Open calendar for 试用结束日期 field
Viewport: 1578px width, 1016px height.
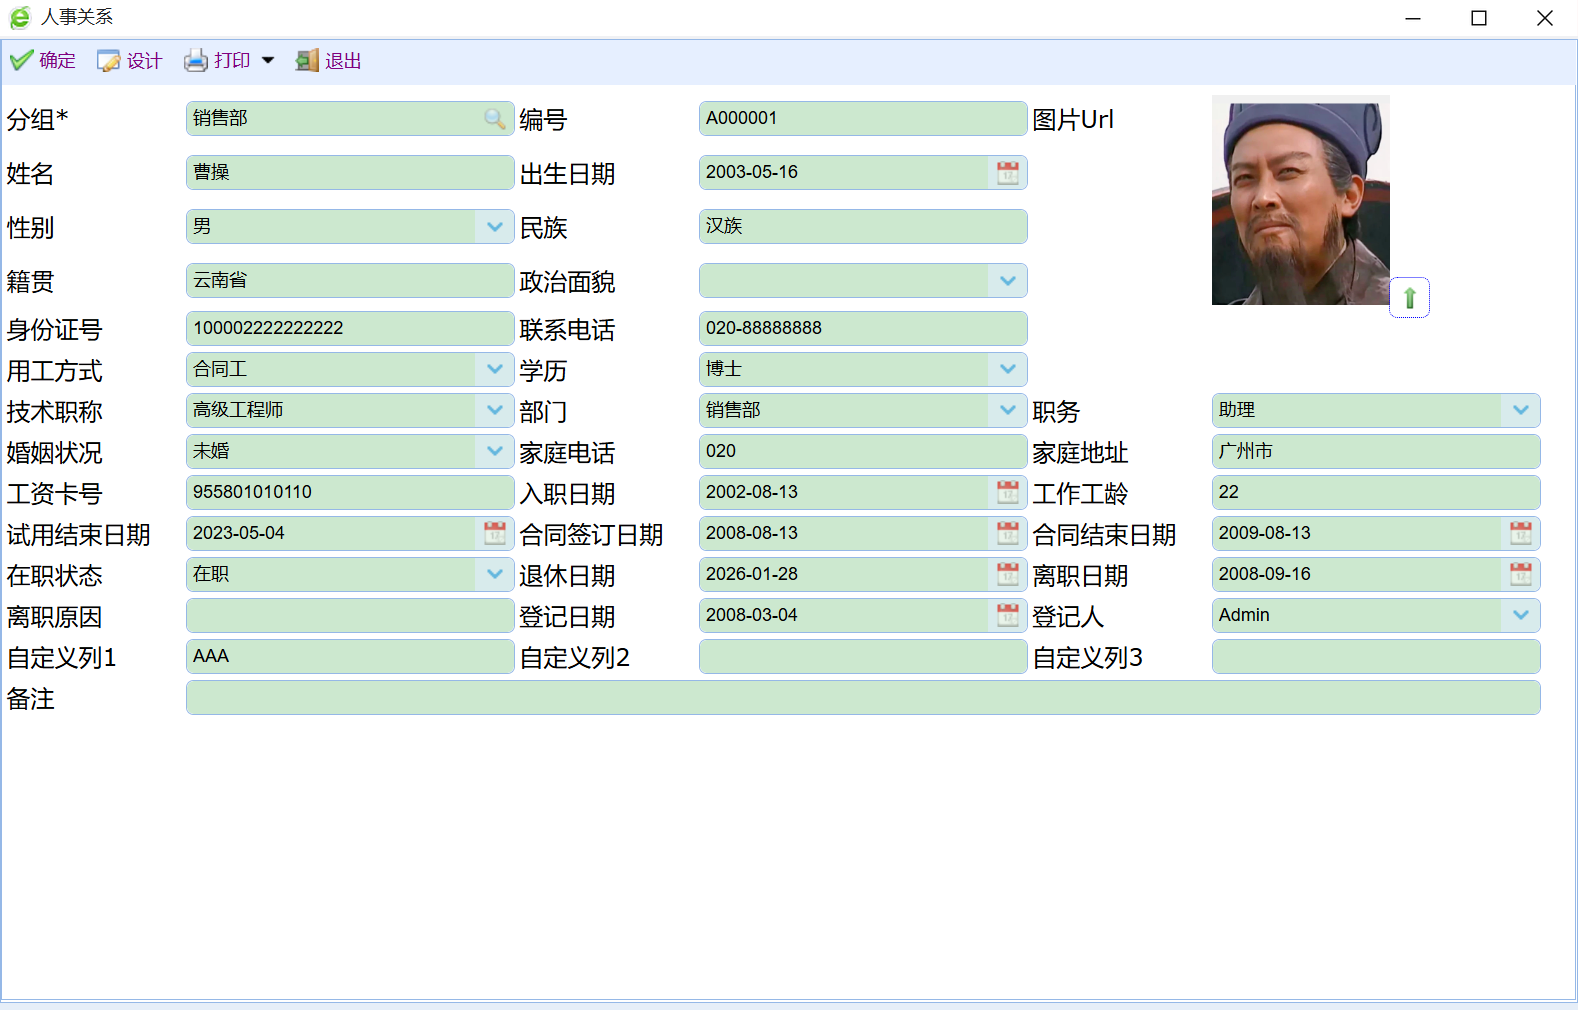coord(494,533)
